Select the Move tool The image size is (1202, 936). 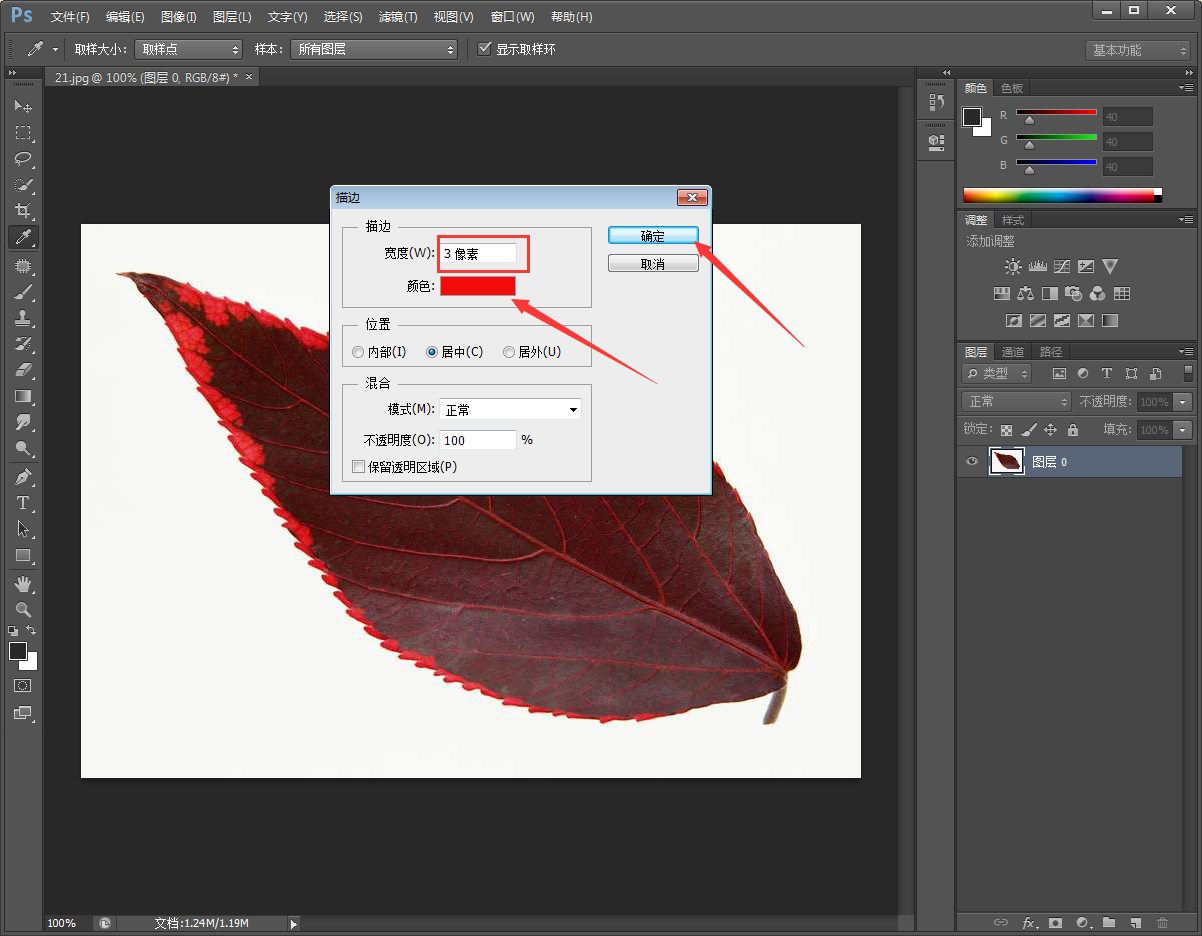point(22,106)
